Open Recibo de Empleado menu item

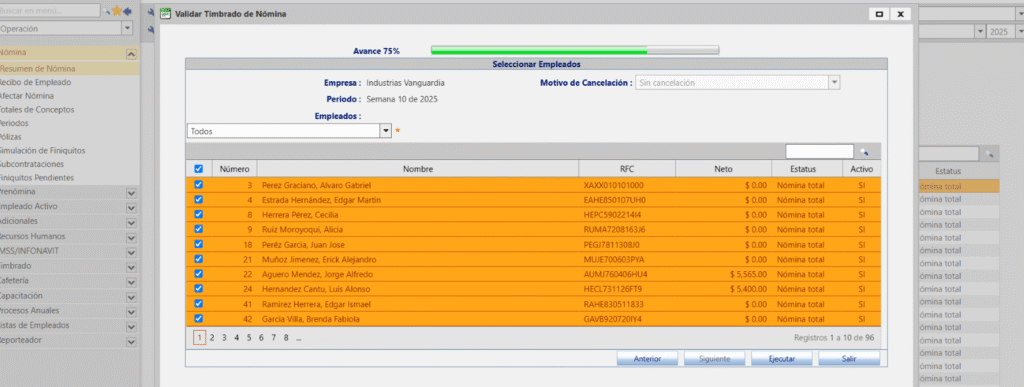(x=35, y=82)
